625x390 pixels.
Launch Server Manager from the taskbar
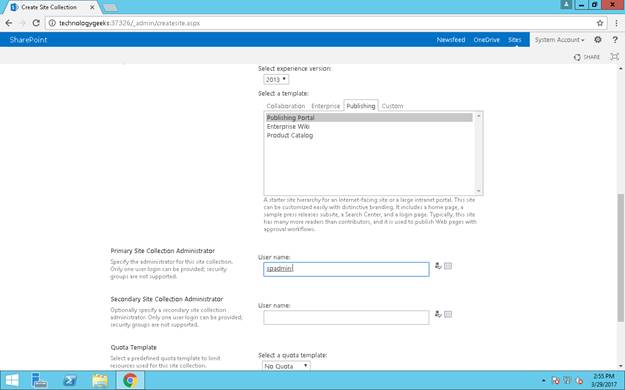click(x=40, y=380)
